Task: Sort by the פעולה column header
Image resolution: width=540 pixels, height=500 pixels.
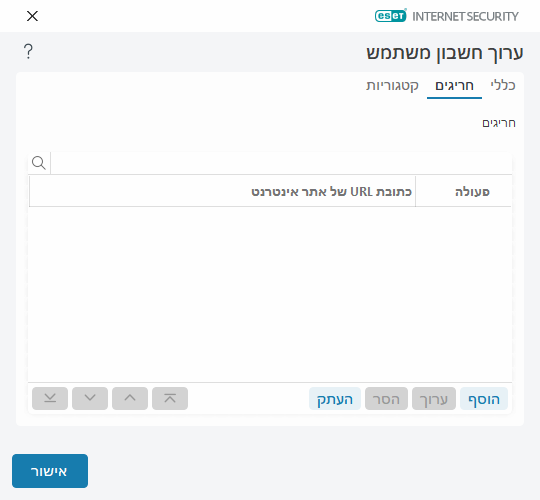Action: pyautogui.click(x=464, y=191)
